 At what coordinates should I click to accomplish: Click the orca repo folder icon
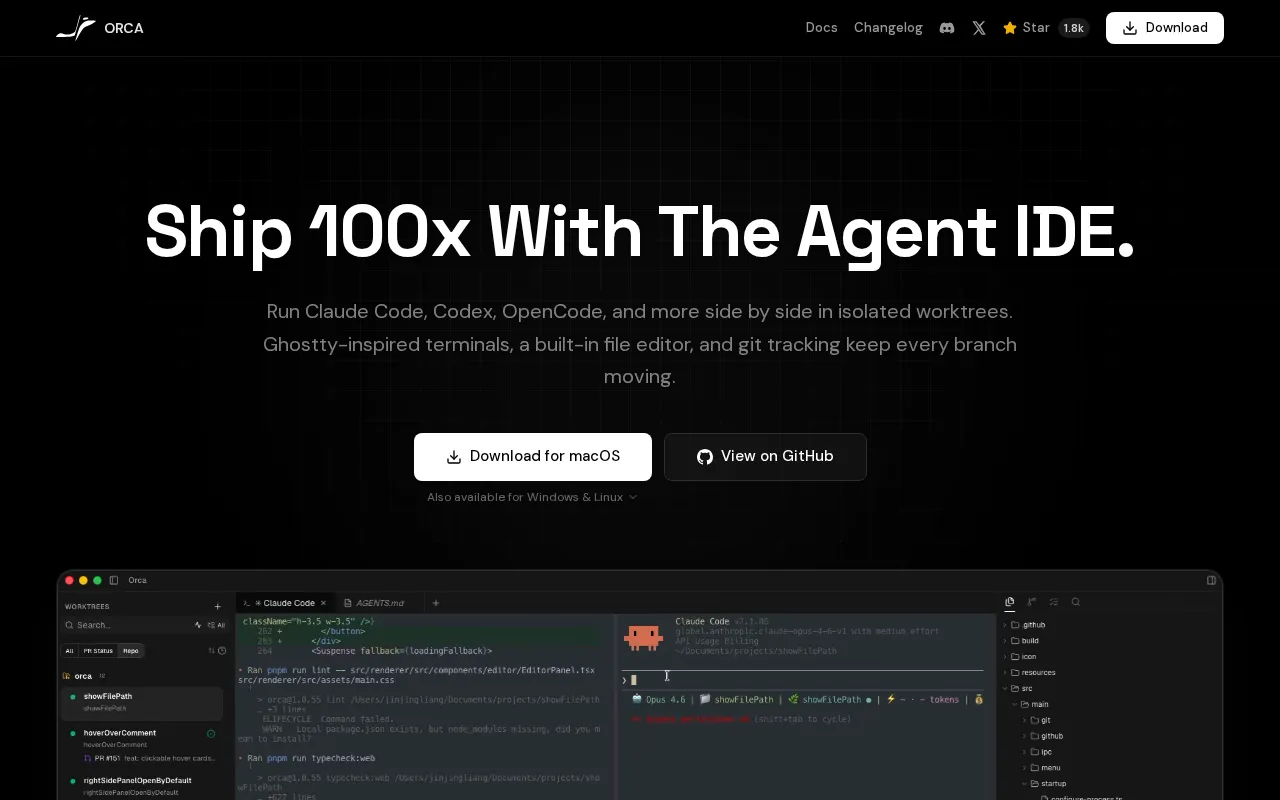[x=67, y=676]
